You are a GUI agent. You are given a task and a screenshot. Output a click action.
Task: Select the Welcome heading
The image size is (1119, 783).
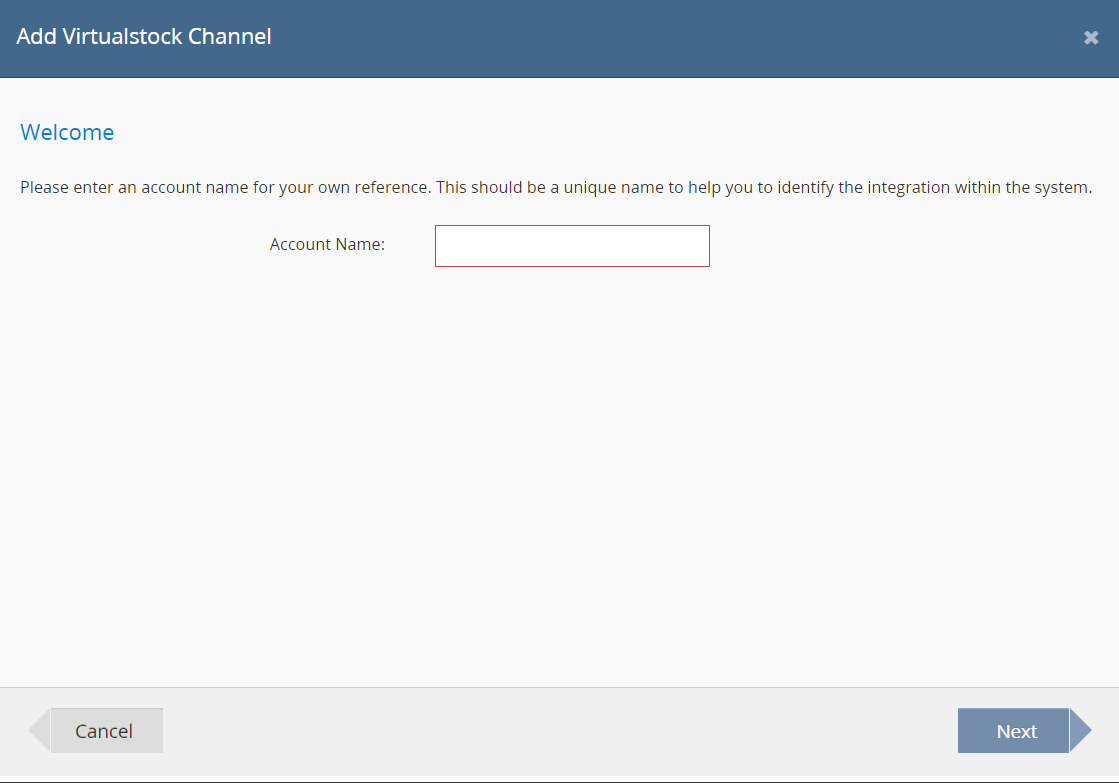(x=67, y=132)
